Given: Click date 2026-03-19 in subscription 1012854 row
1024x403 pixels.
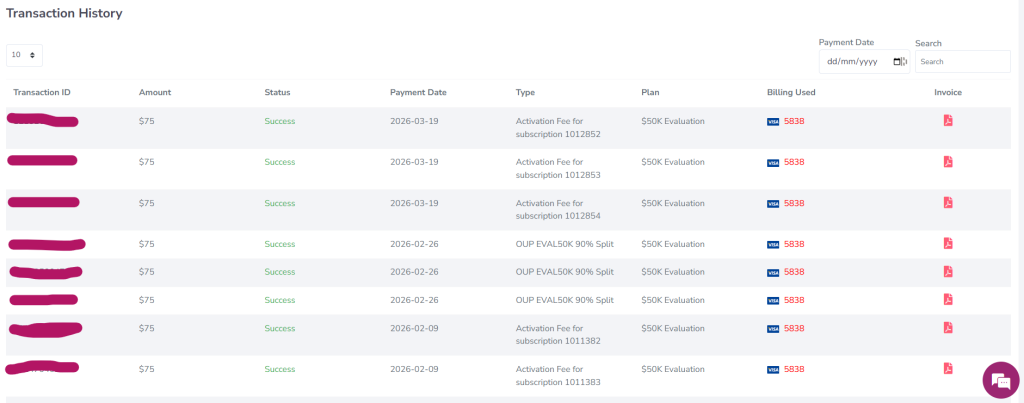Looking at the screenshot, I should coord(414,203).
